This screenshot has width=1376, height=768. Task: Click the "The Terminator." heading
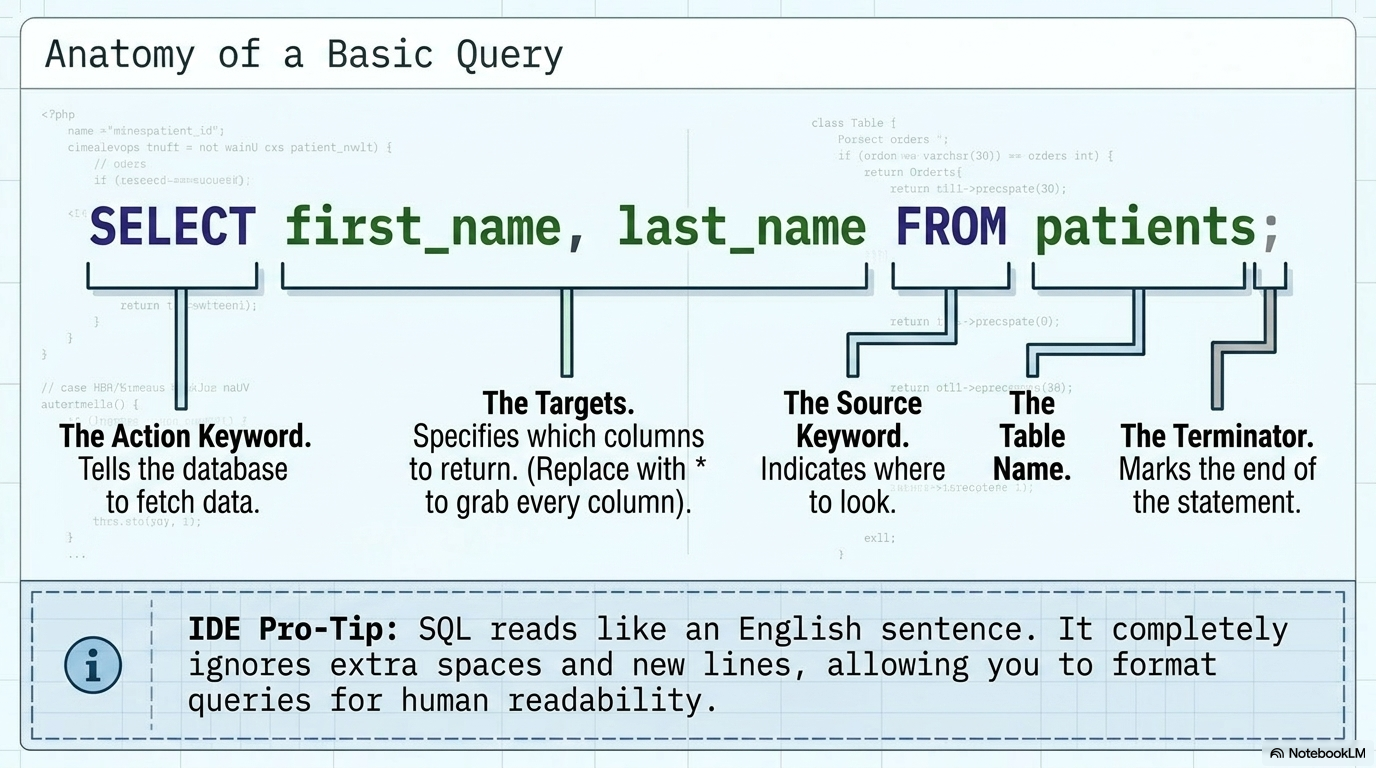coord(1217,436)
